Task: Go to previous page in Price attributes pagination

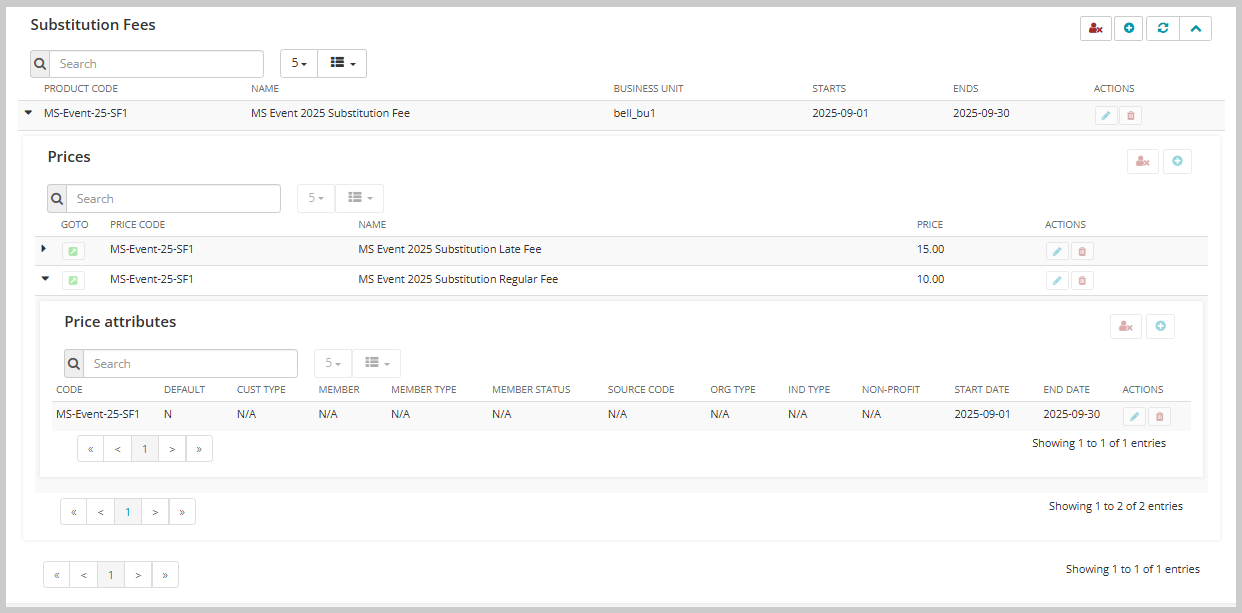Action: [117, 449]
